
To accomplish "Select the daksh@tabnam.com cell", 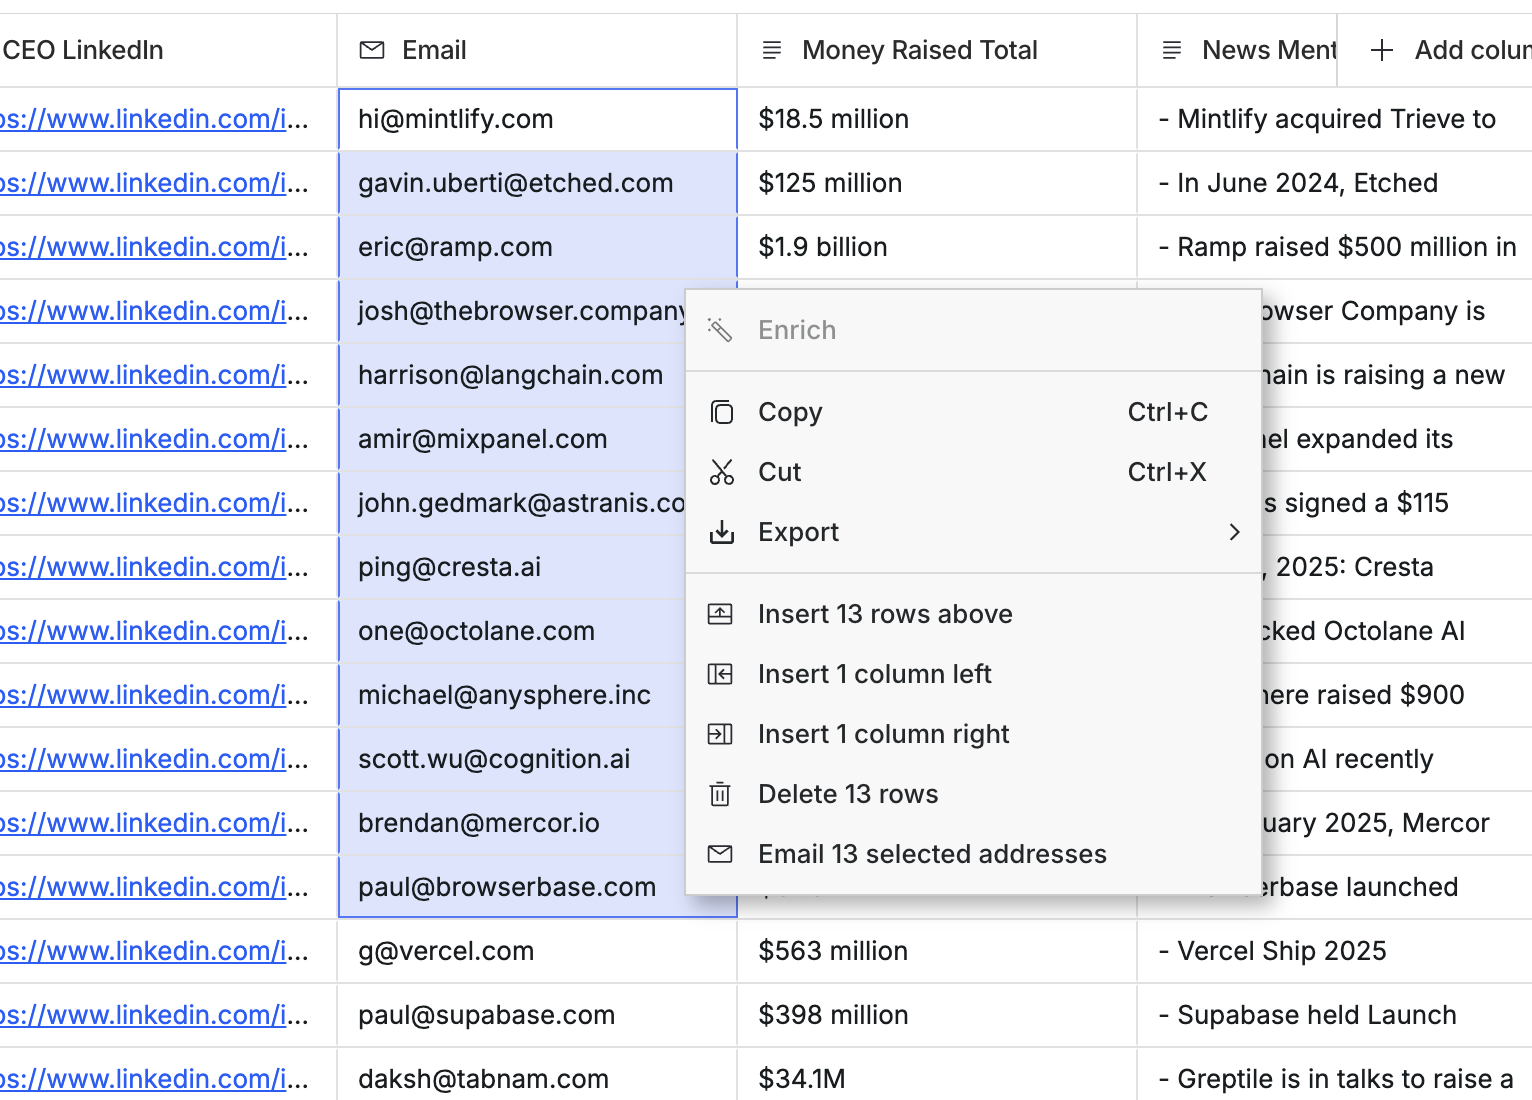I will [x=537, y=1076].
